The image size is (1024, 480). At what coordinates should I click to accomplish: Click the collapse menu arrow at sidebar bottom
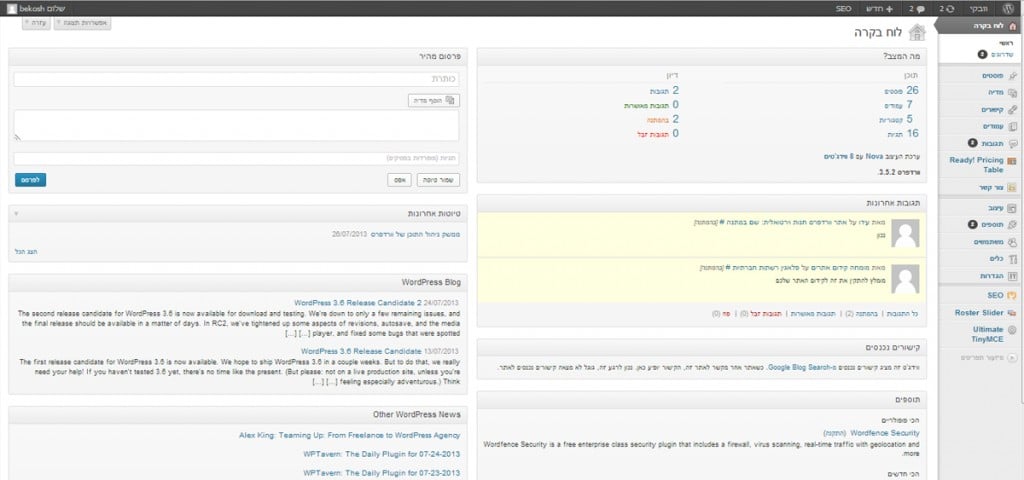1013,358
